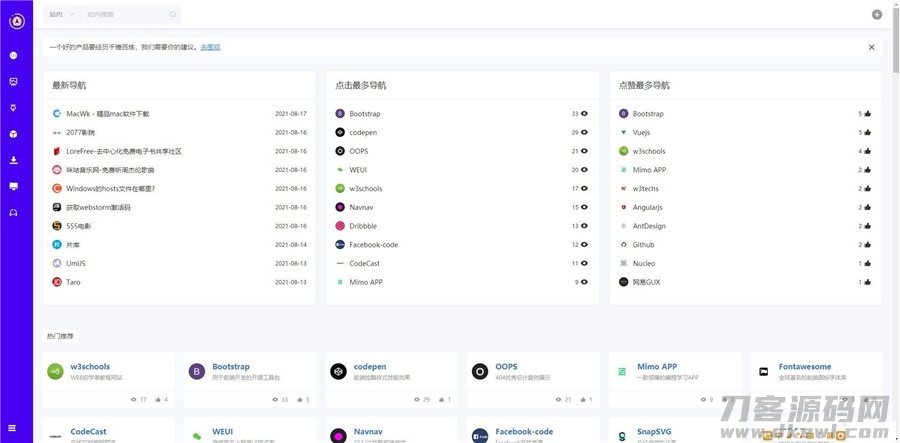Click the eye icon in the Bootstrap row

[x=584, y=114]
